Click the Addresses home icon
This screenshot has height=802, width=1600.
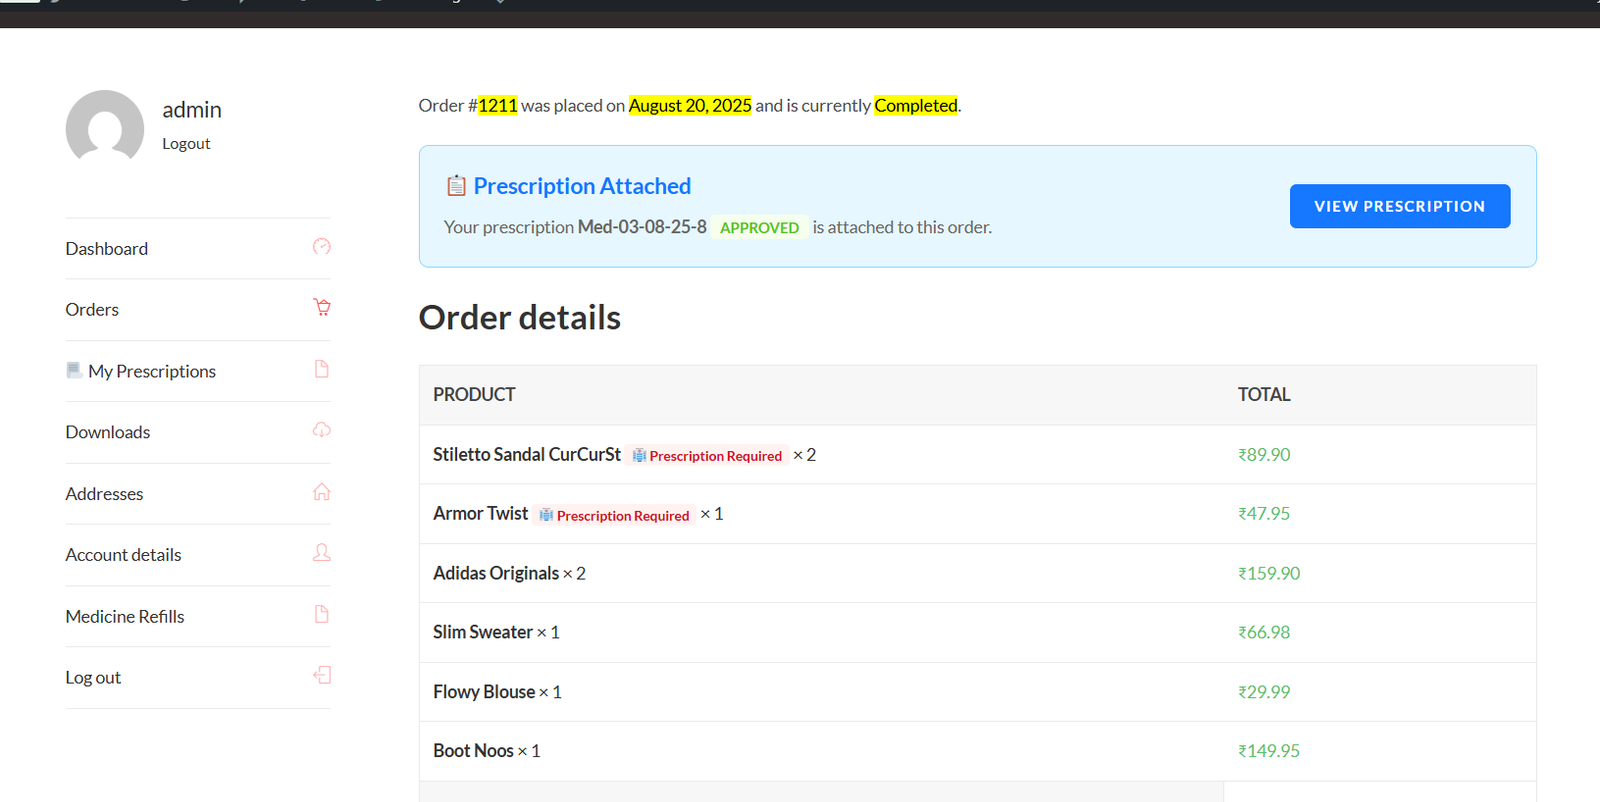(321, 492)
